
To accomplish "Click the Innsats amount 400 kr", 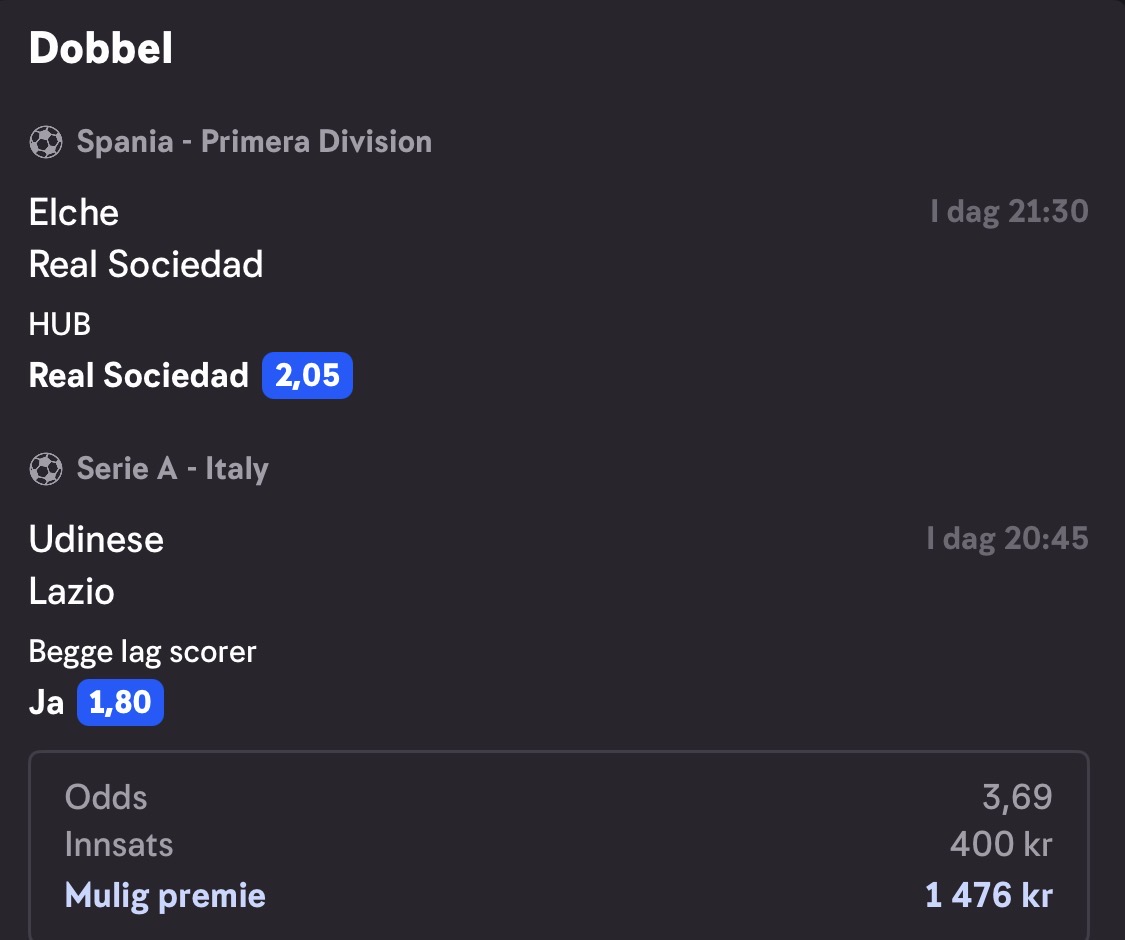I will point(1002,845).
